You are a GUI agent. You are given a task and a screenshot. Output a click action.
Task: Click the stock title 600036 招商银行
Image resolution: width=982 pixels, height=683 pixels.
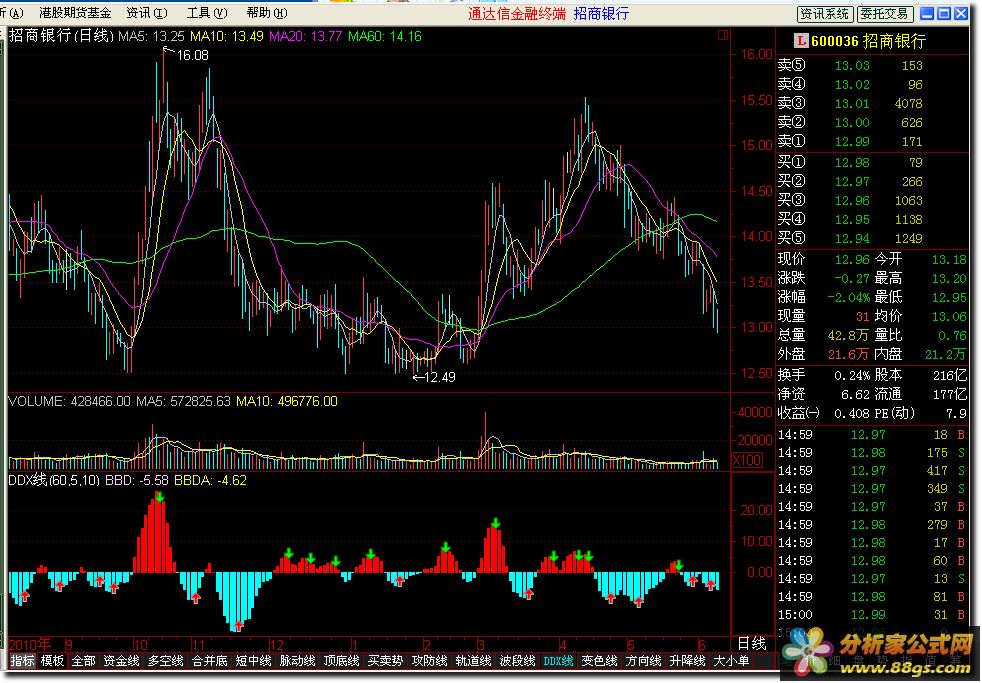coord(868,41)
